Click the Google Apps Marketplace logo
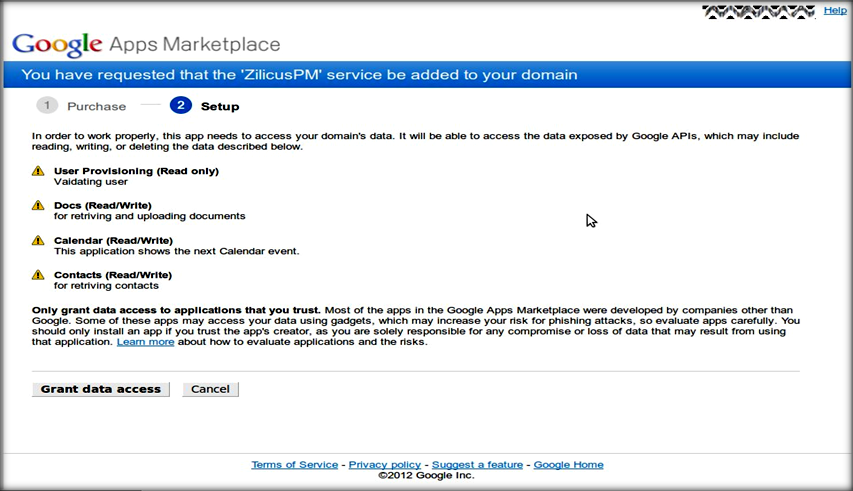 pos(146,45)
